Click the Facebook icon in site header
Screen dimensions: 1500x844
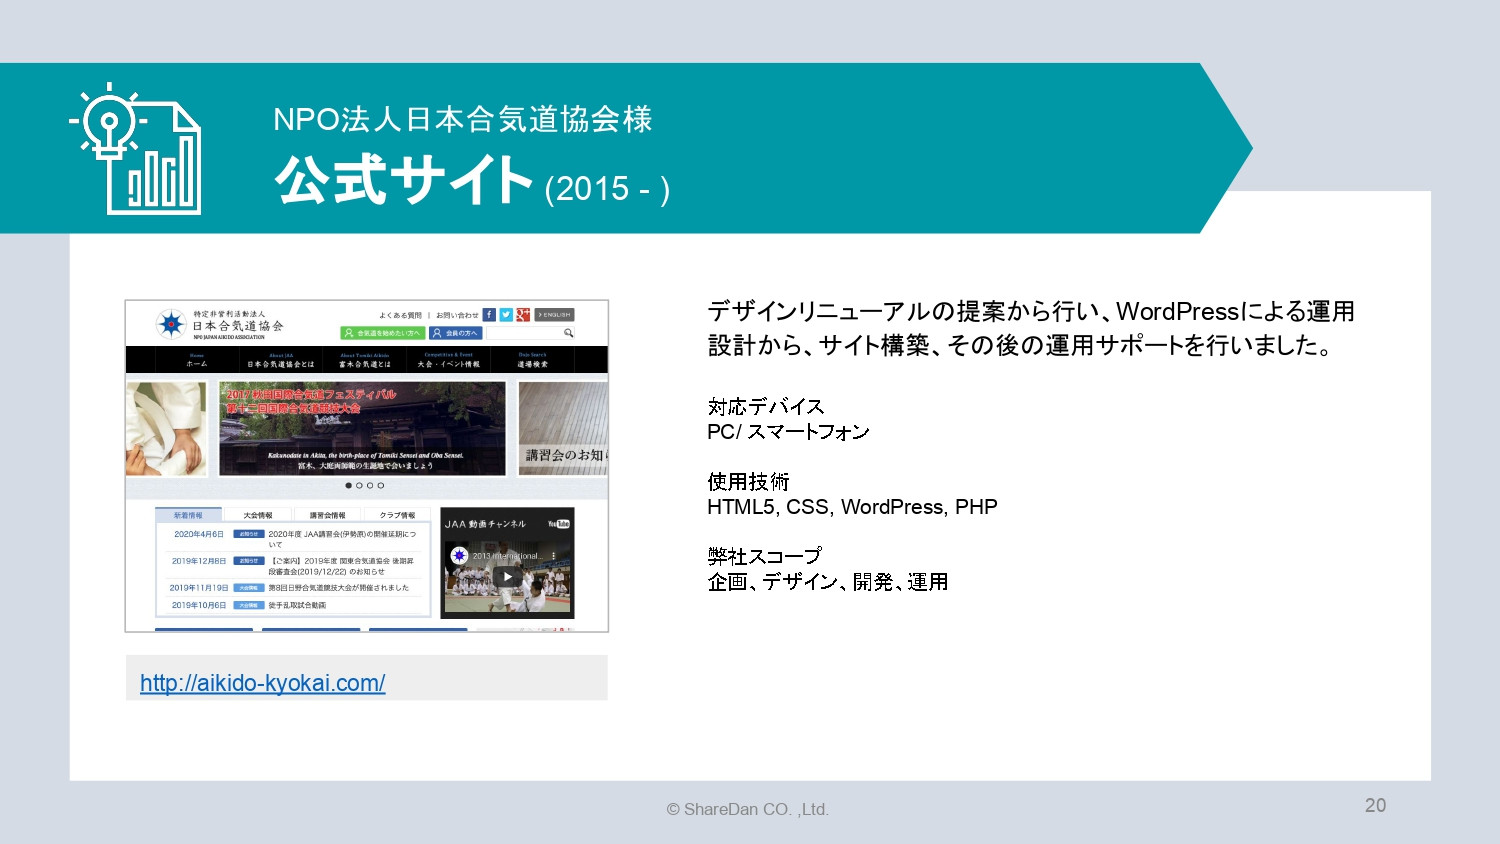pyautogui.click(x=489, y=314)
